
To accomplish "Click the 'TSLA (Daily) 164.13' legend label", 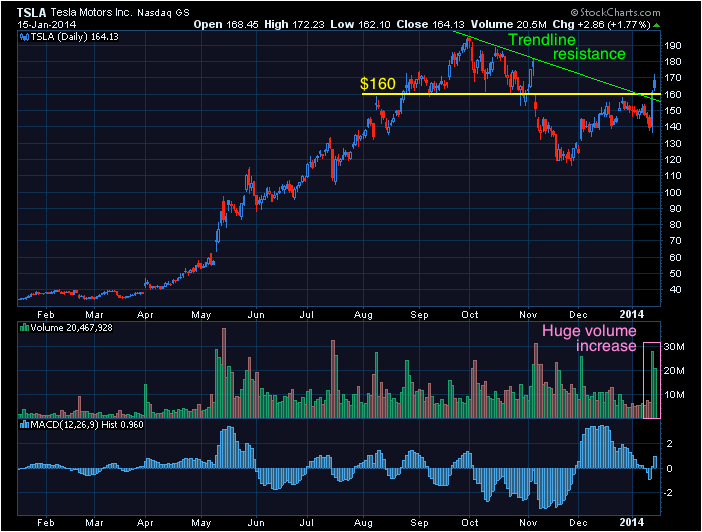I will pyautogui.click(x=74, y=37).
